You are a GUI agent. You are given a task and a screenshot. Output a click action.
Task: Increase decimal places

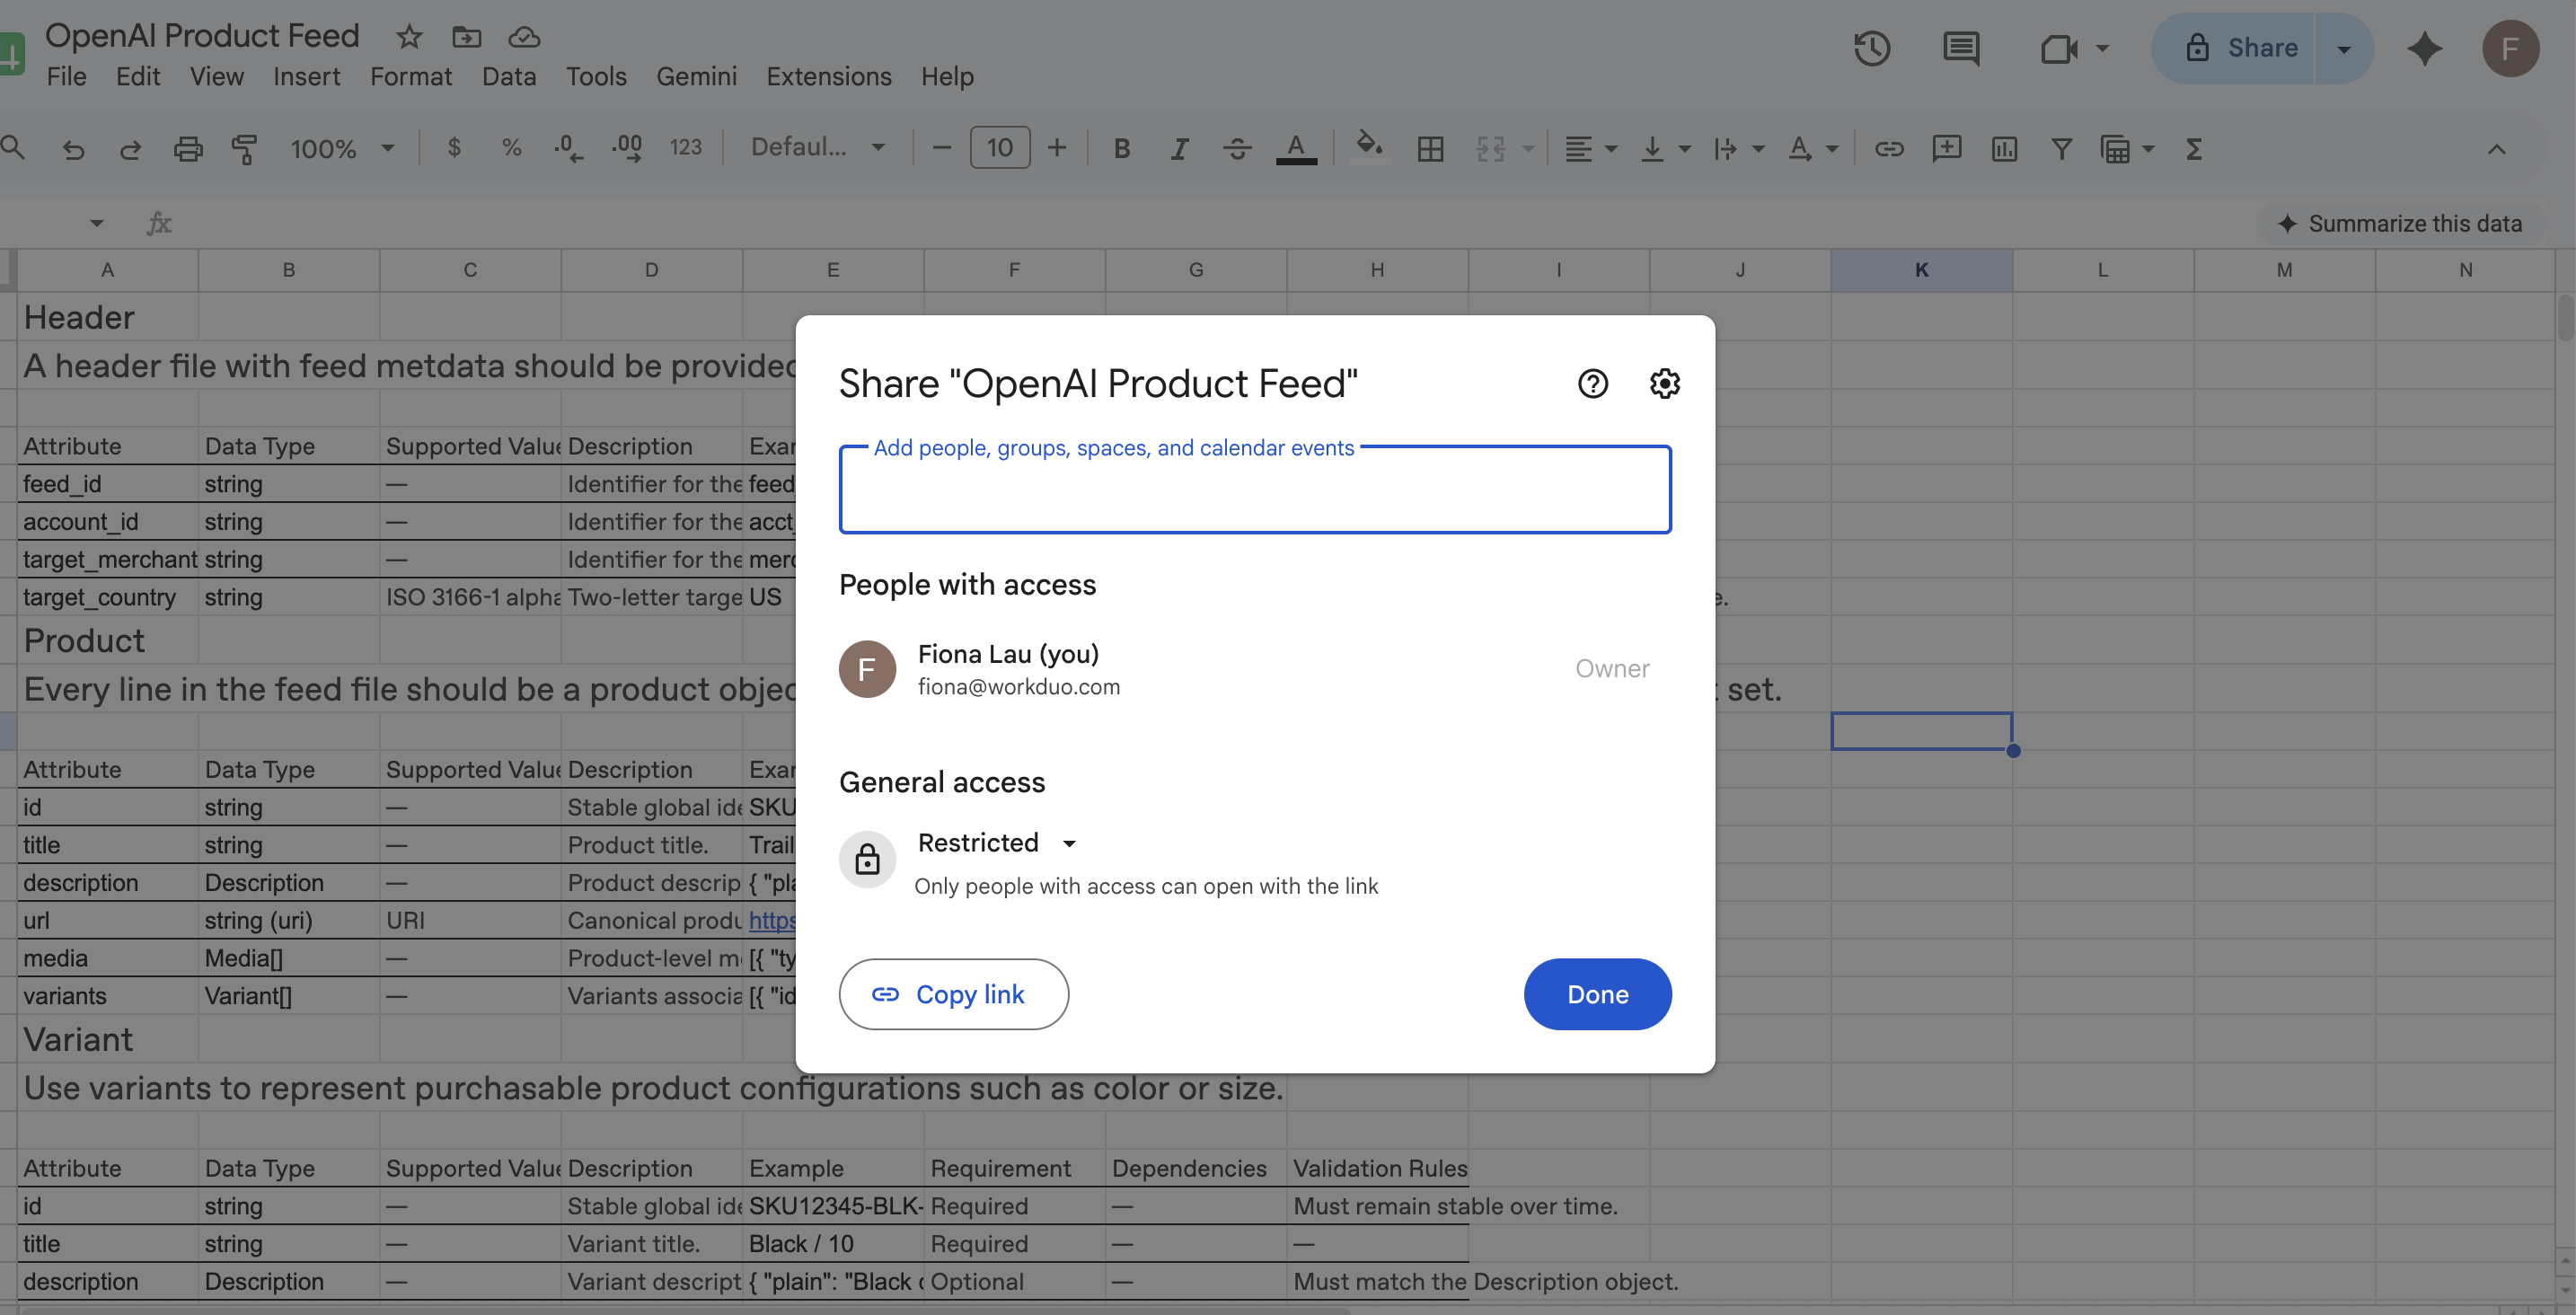(627, 148)
